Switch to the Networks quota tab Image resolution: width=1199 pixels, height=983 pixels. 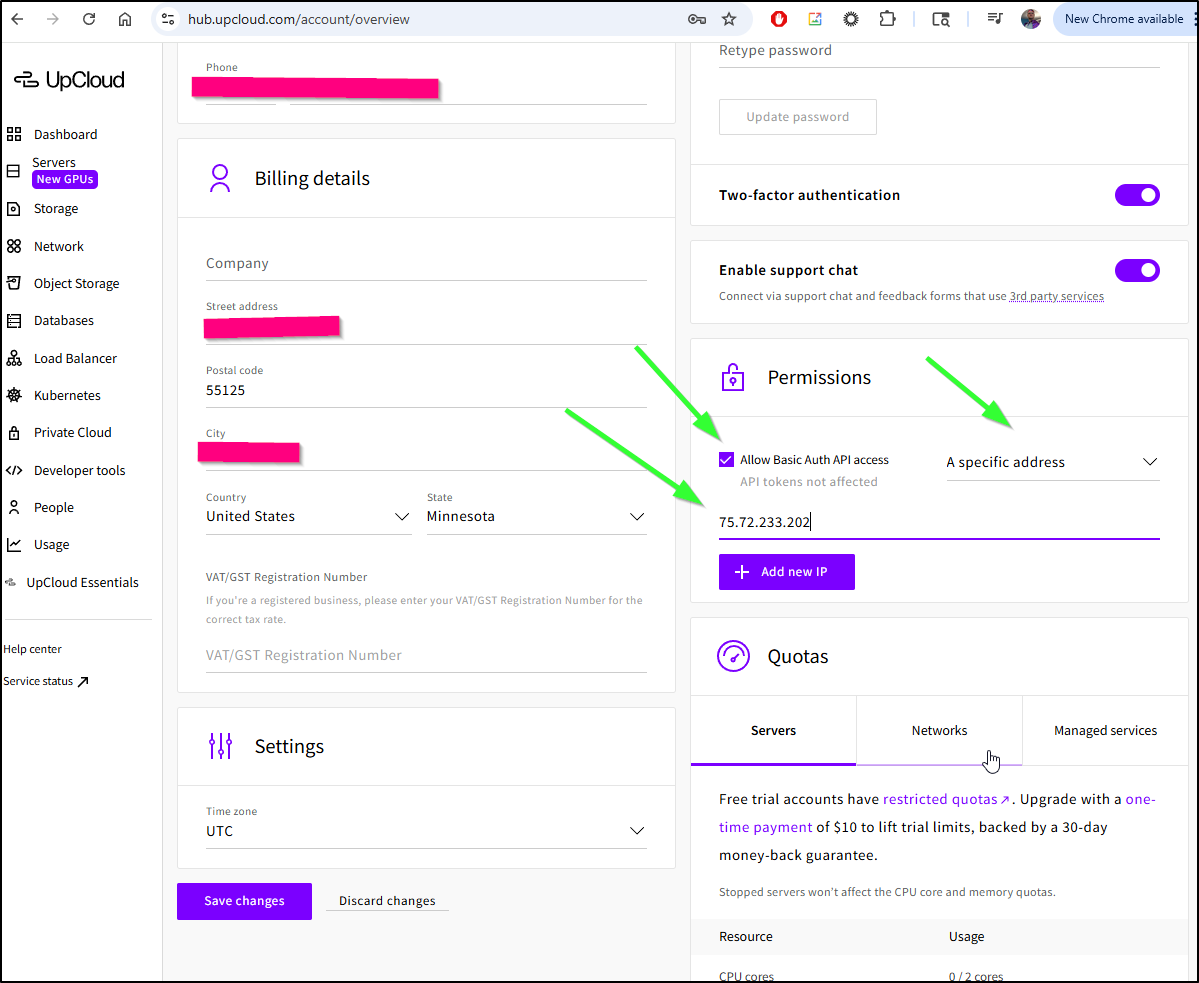point(939,731)
